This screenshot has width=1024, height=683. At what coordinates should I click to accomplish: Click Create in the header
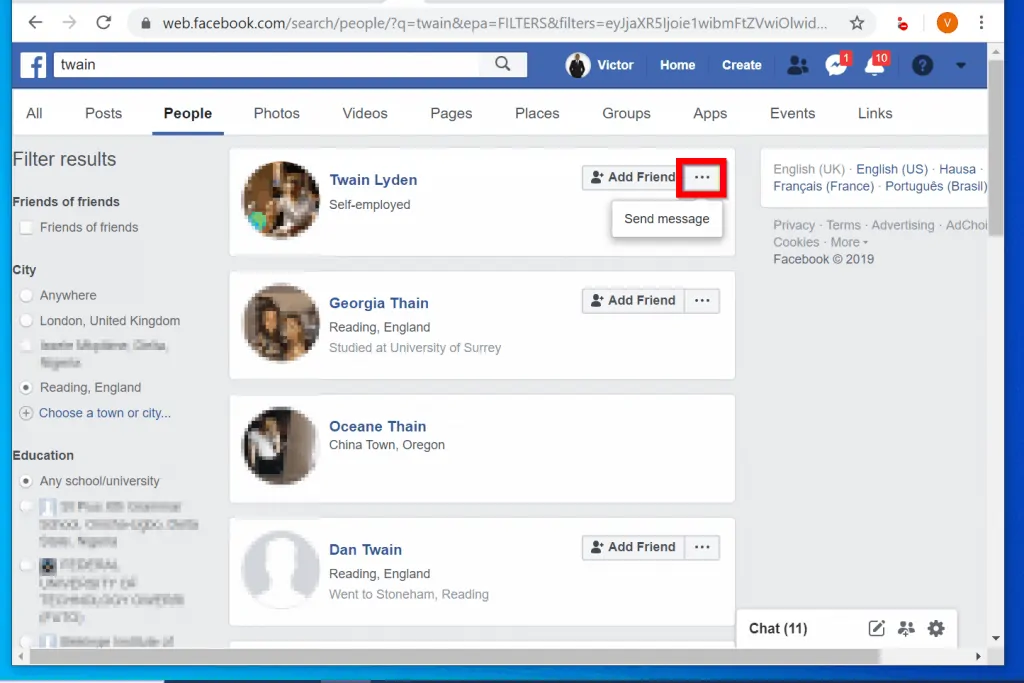tap(741, 65)
